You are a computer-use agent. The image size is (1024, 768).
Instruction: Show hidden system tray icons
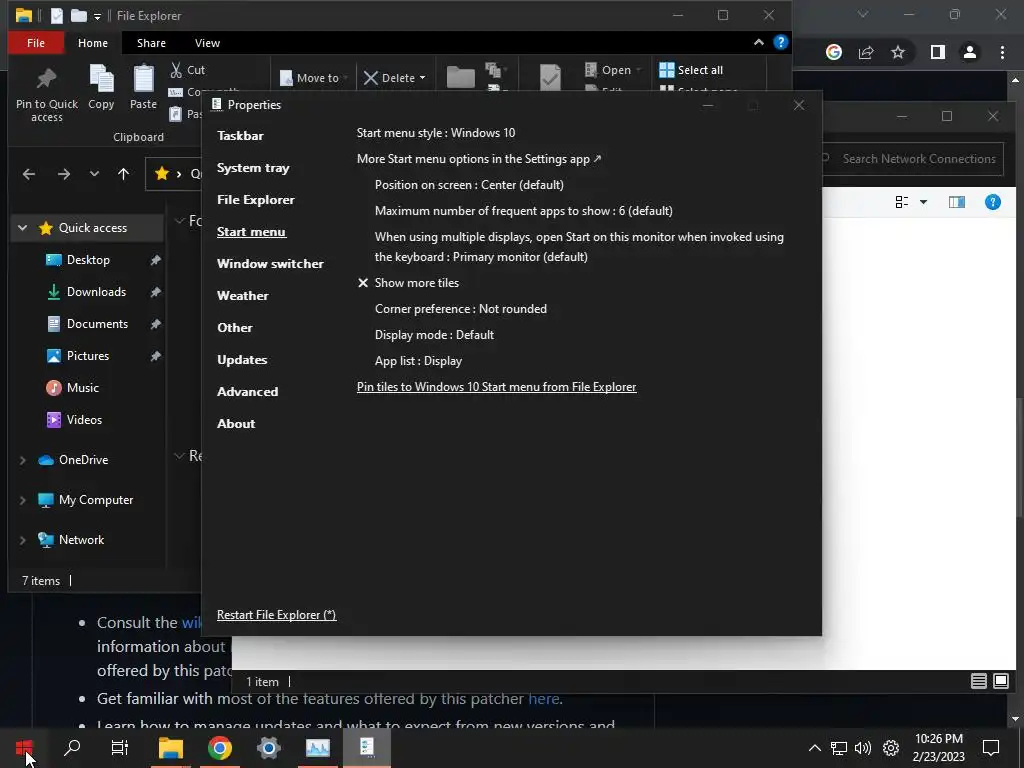[x=814, y=748]
